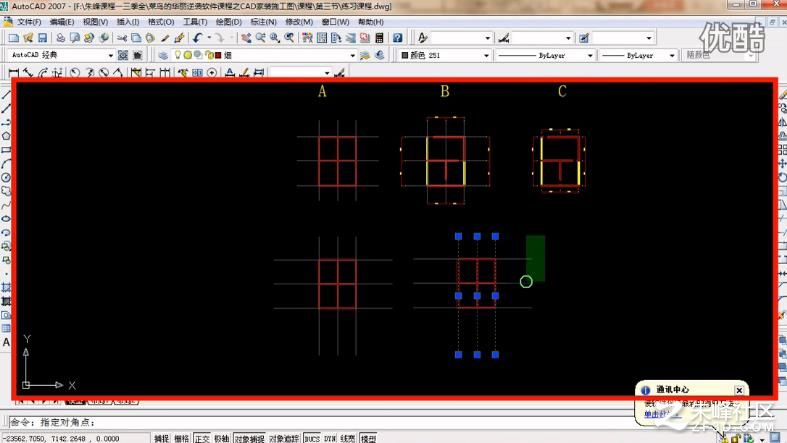Click the Open file icon
The height and width of the screenshot is (443, 787).
coord(28,38)
